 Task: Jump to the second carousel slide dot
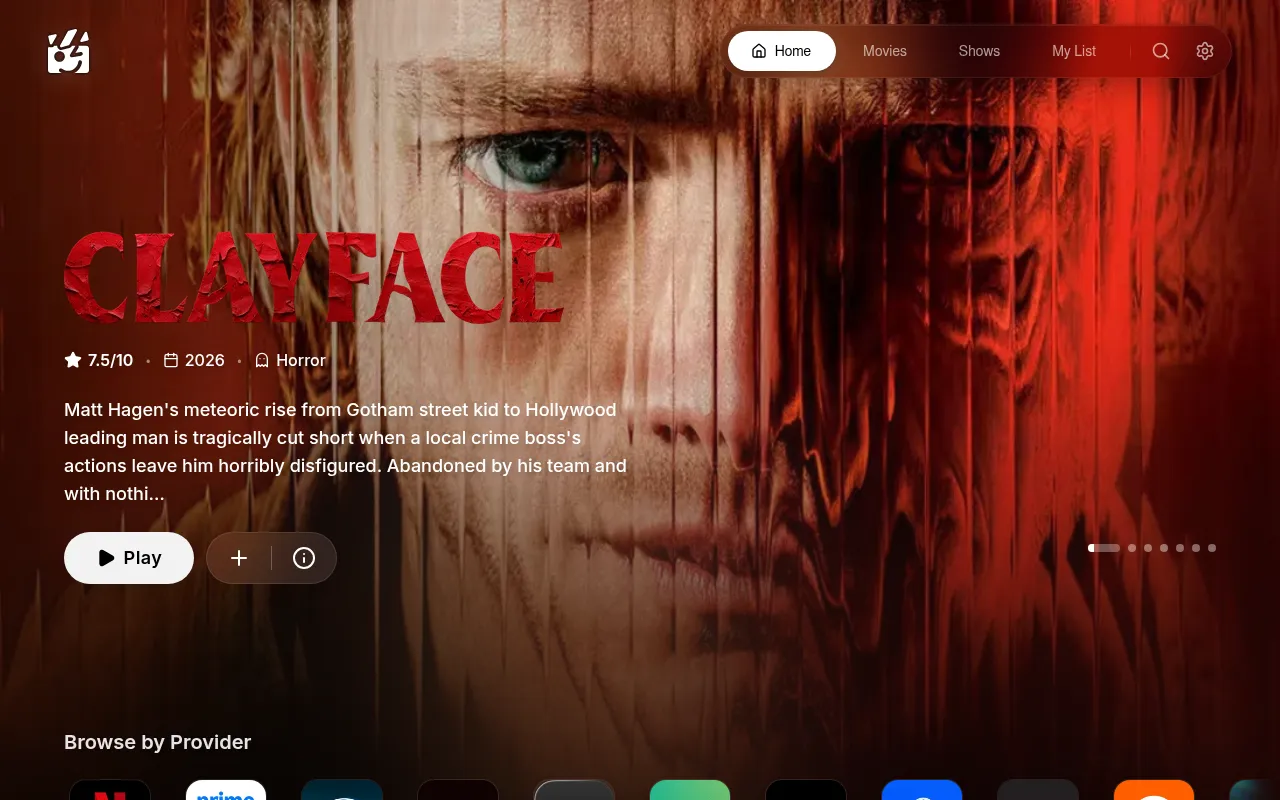coord(1132,548)
